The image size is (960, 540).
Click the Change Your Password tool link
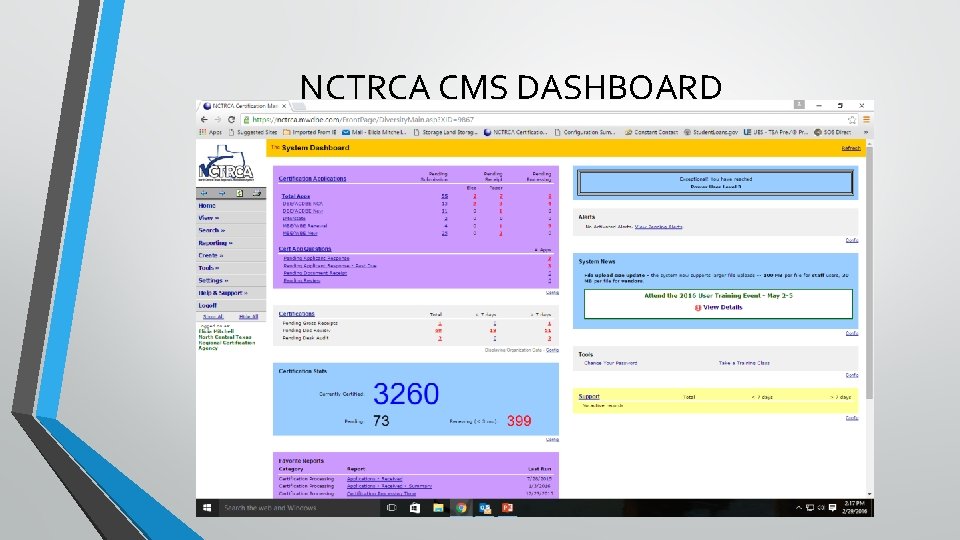coord(610,363)
